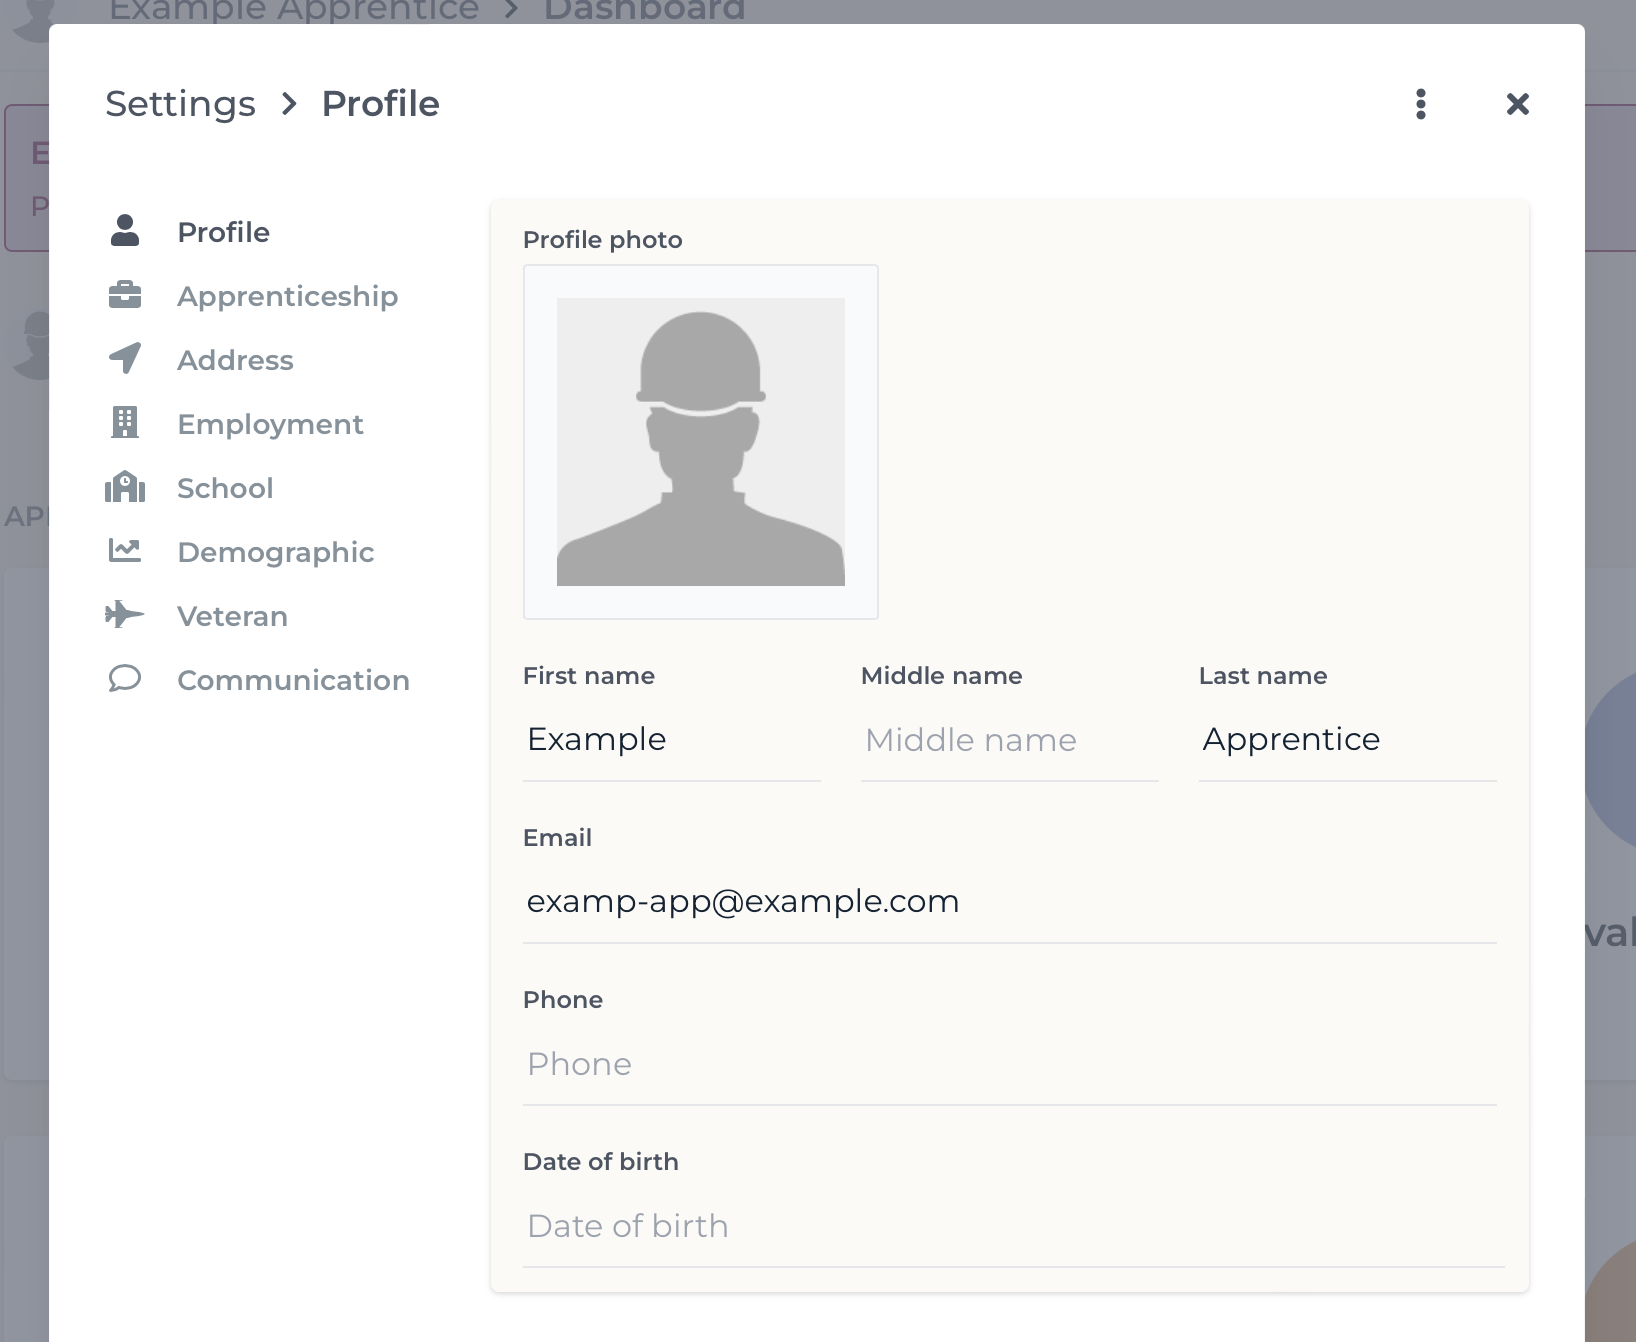Go to the Employment section
Screen dimensions: 1636x1342
271,424
